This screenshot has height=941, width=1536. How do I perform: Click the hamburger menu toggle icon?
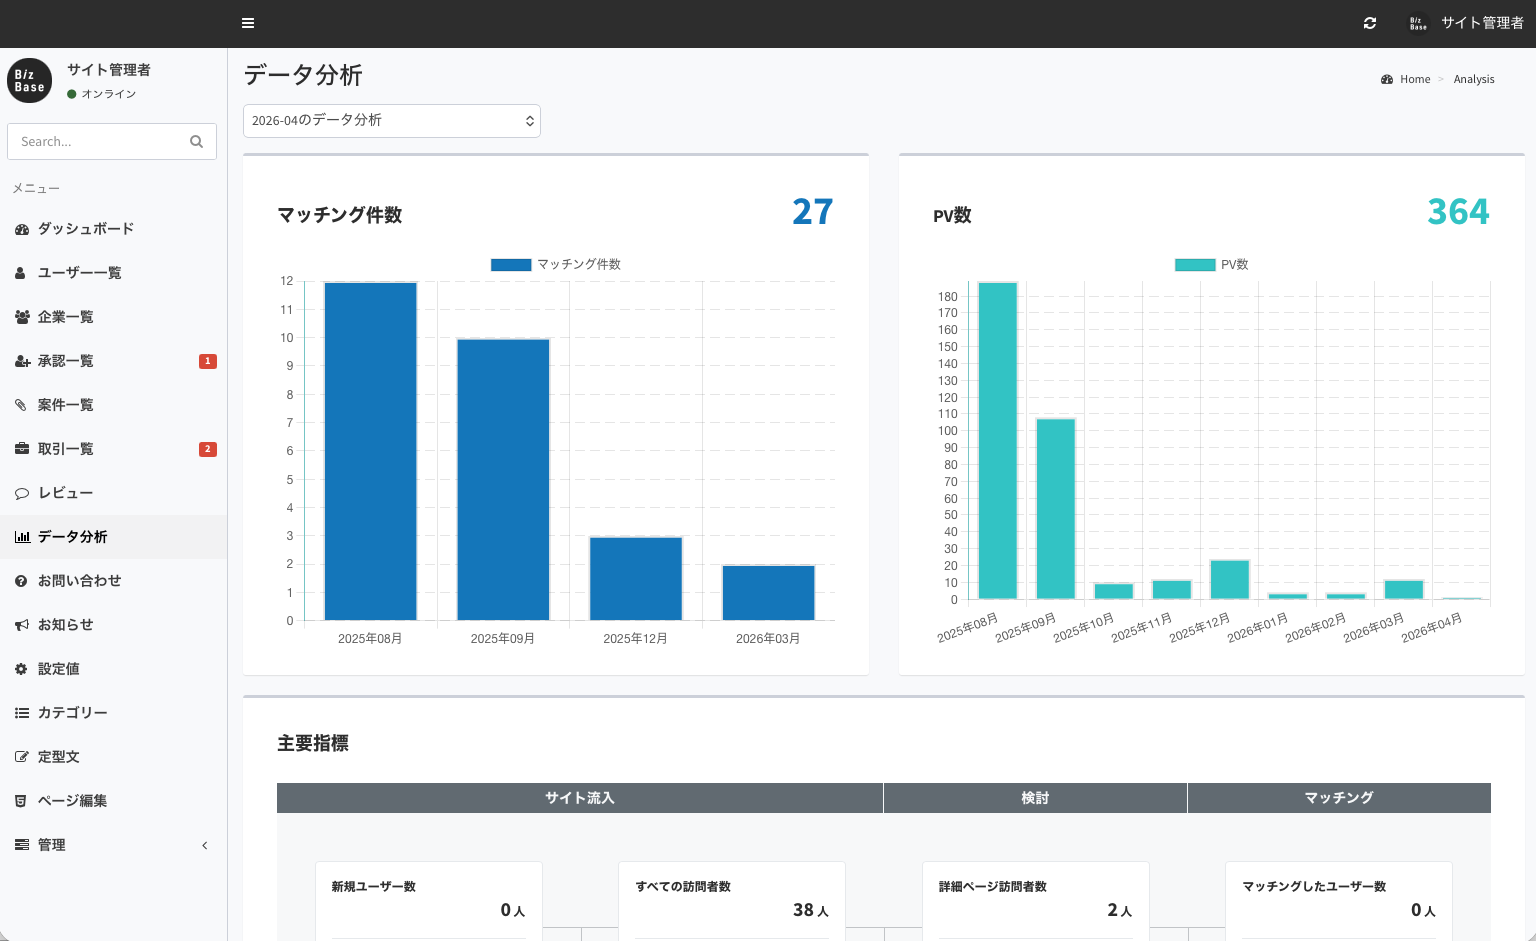(x=248, y=23)
